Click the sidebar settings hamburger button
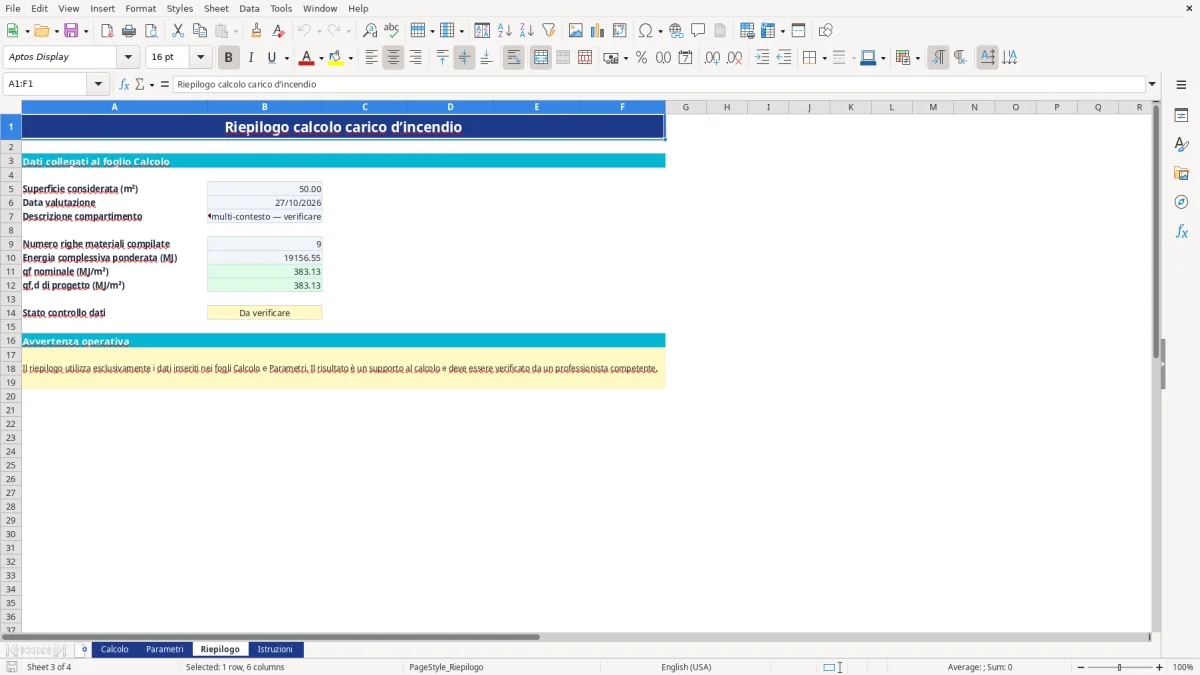The image size is (1200, 675). (1181, 85)
